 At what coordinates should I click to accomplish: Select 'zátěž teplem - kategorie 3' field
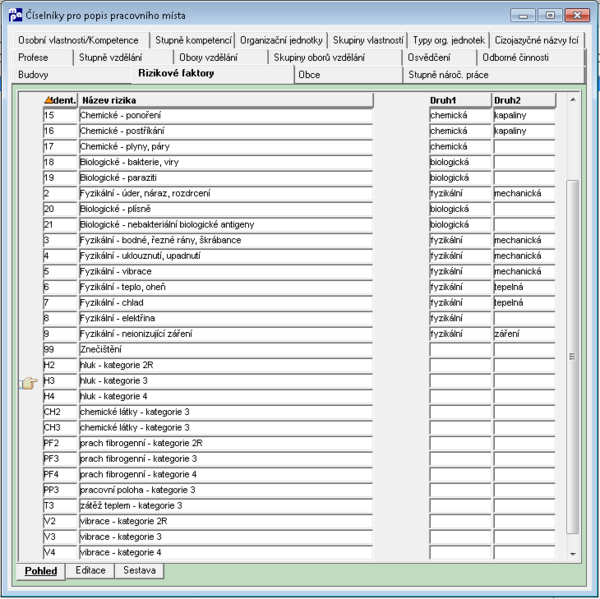click(226, 506)
